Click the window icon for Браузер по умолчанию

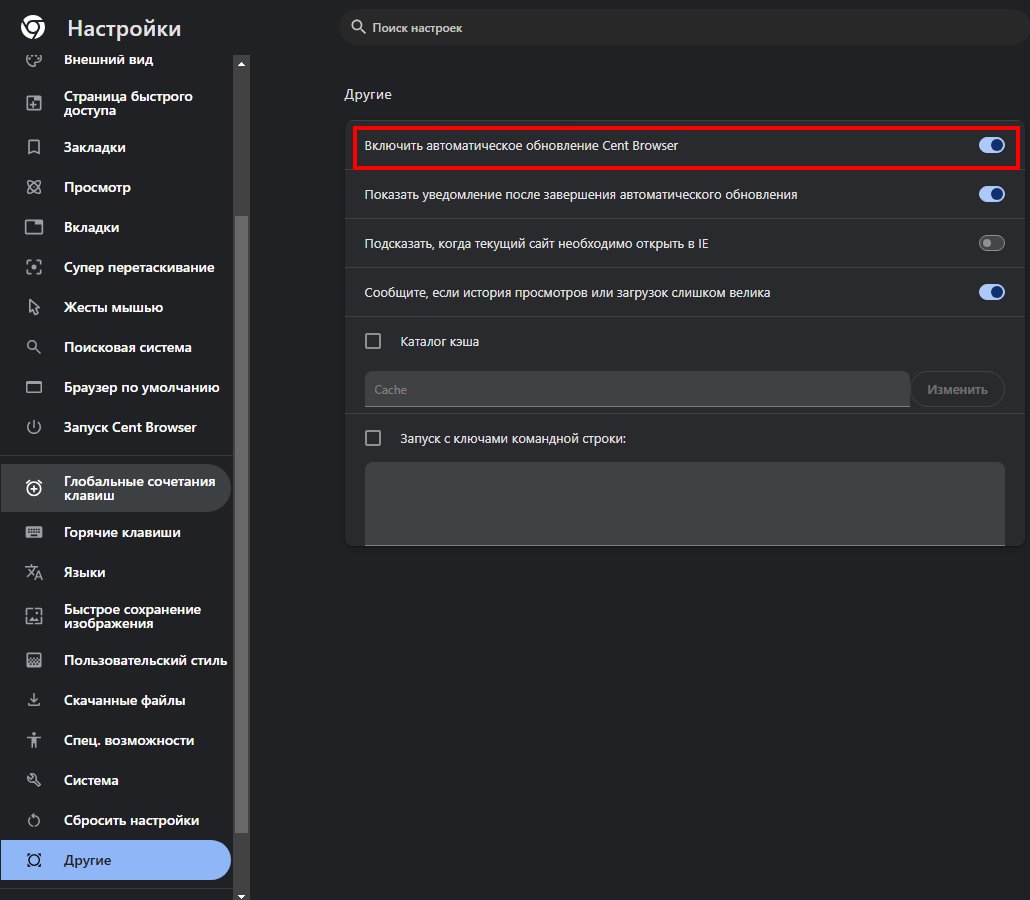(34, 388)
